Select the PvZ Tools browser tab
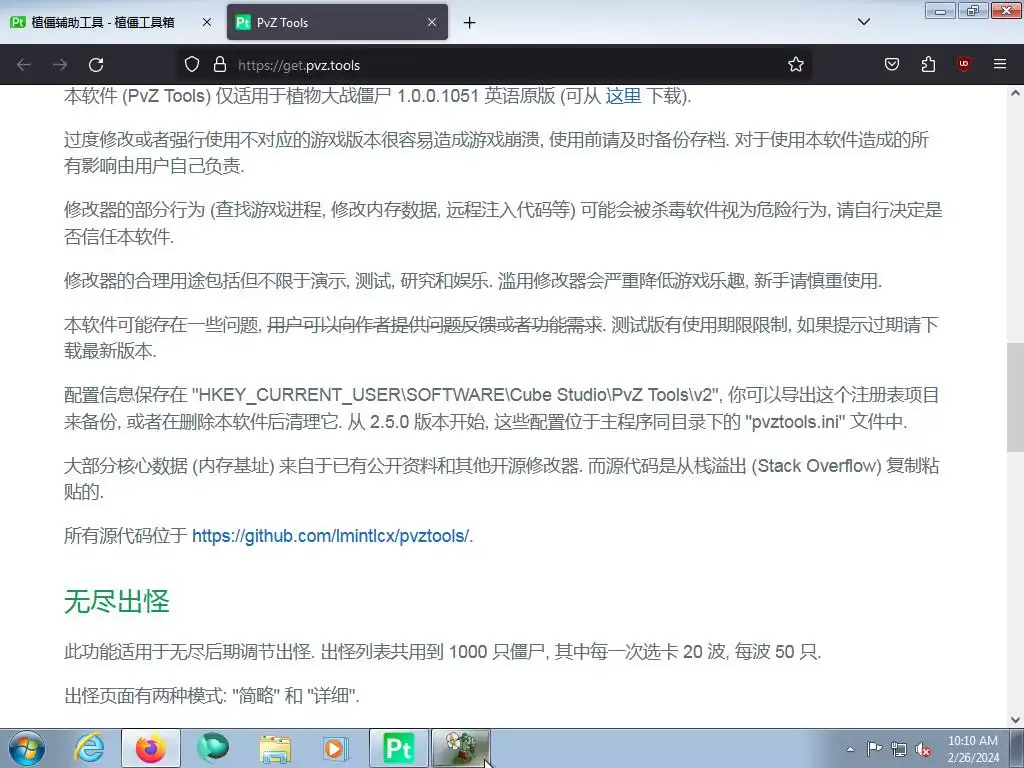 click(x=337, y=22)
